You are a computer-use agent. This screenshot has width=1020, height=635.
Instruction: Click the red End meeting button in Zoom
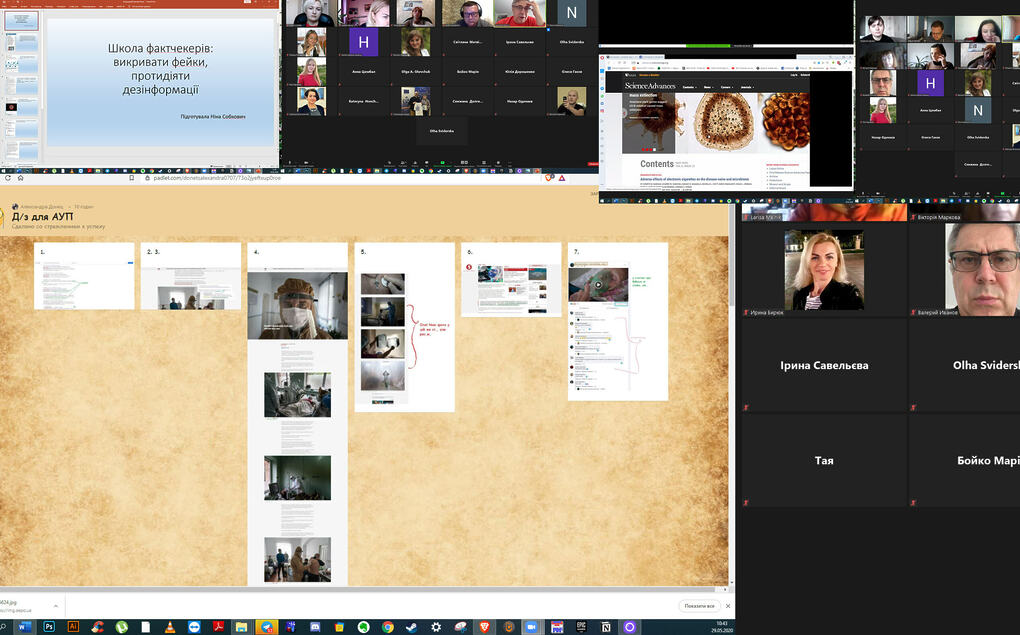593,164
